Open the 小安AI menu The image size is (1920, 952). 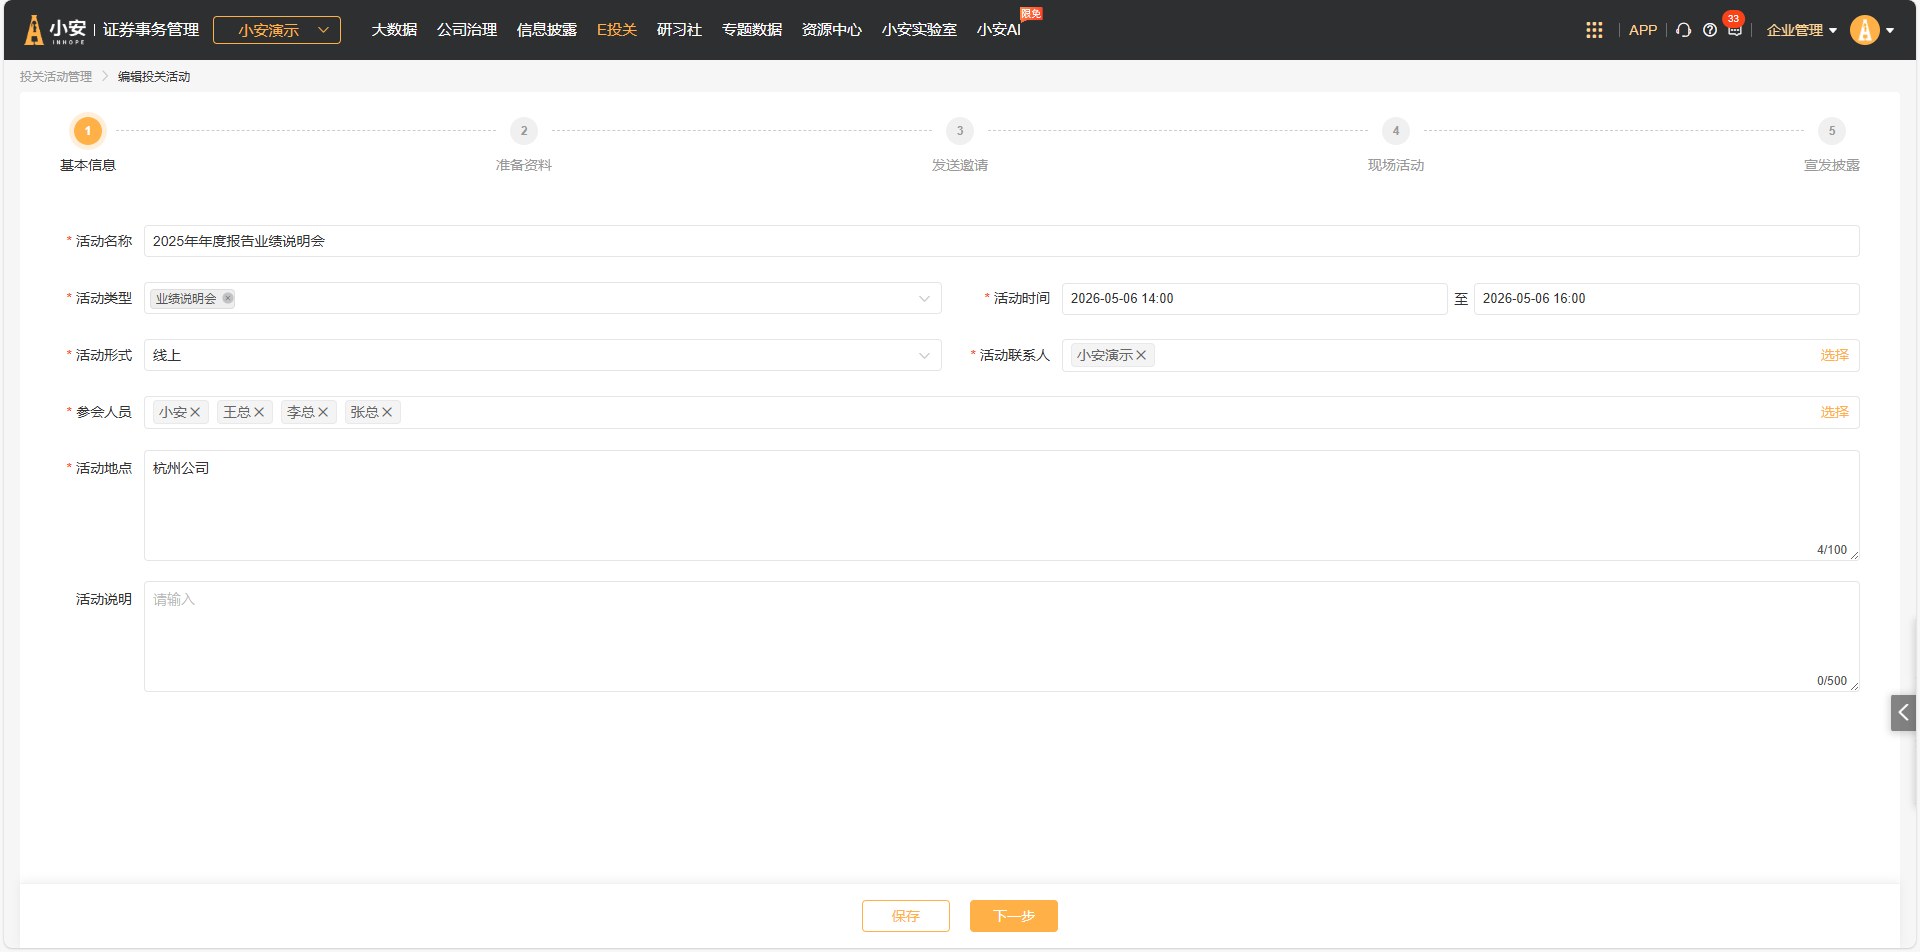coord(999,30)
